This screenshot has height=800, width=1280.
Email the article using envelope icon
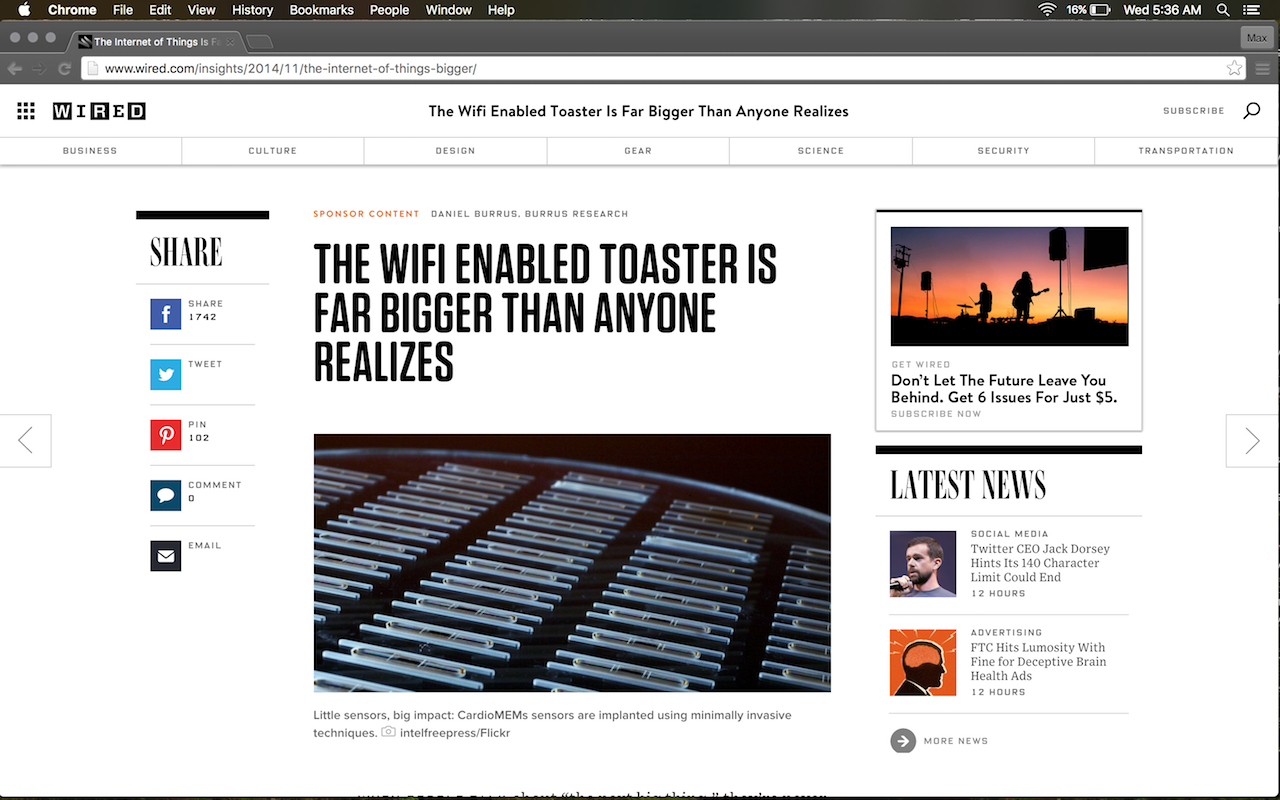click(x=166, y=556)
